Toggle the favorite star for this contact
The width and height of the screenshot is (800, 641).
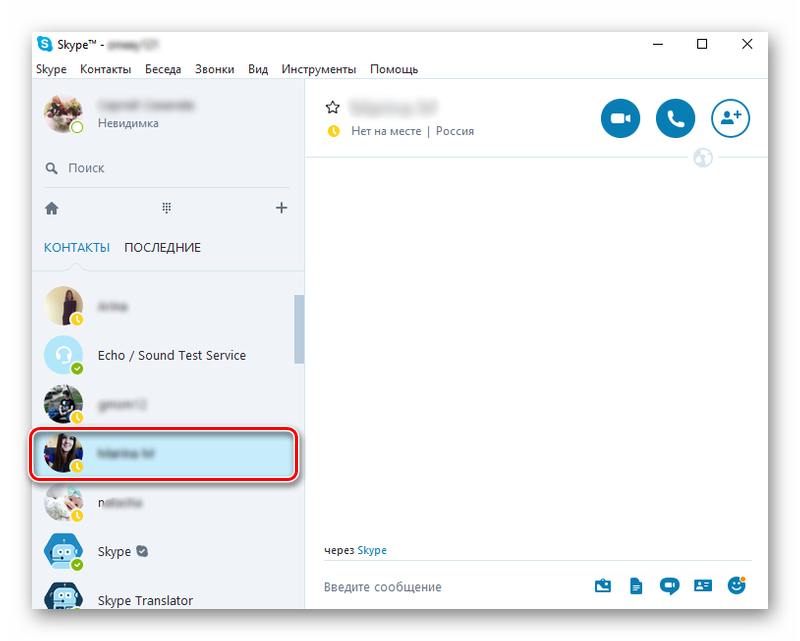point(333,107)
